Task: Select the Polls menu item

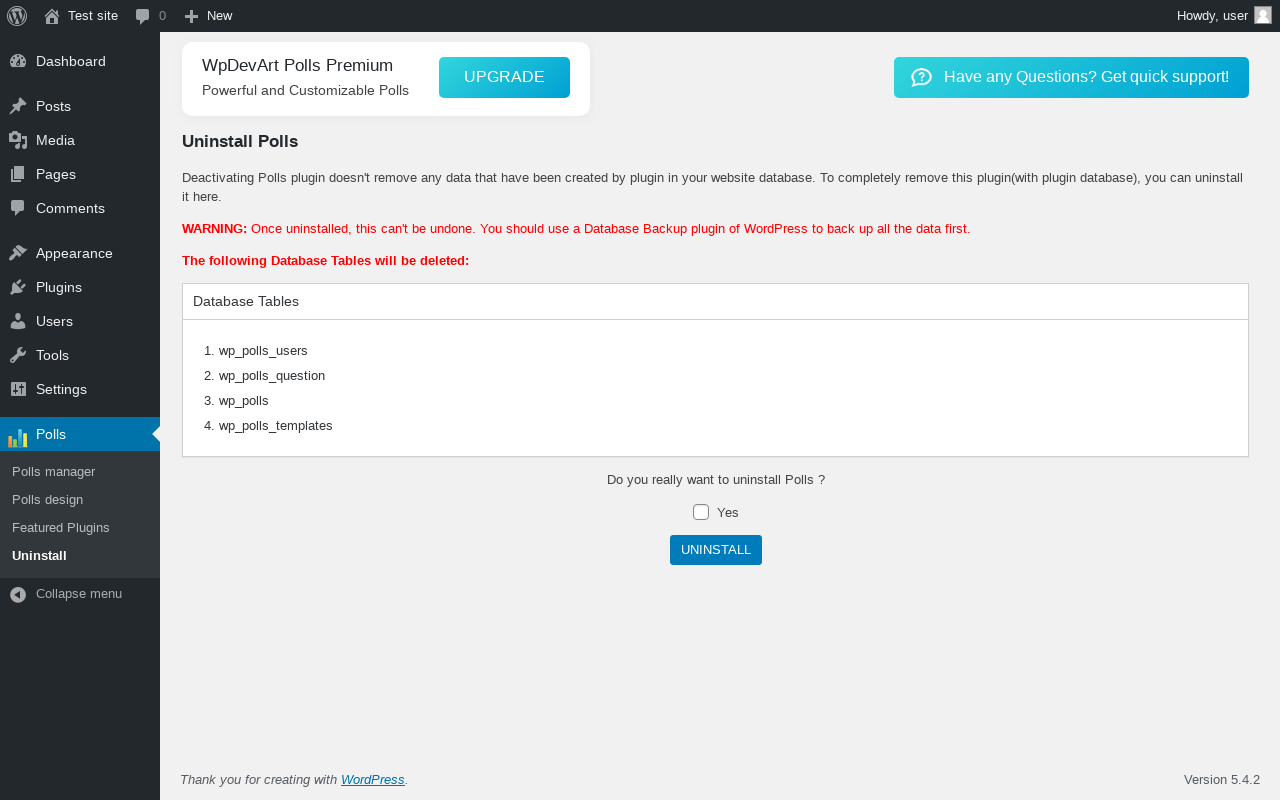Action: pos(80,434)
